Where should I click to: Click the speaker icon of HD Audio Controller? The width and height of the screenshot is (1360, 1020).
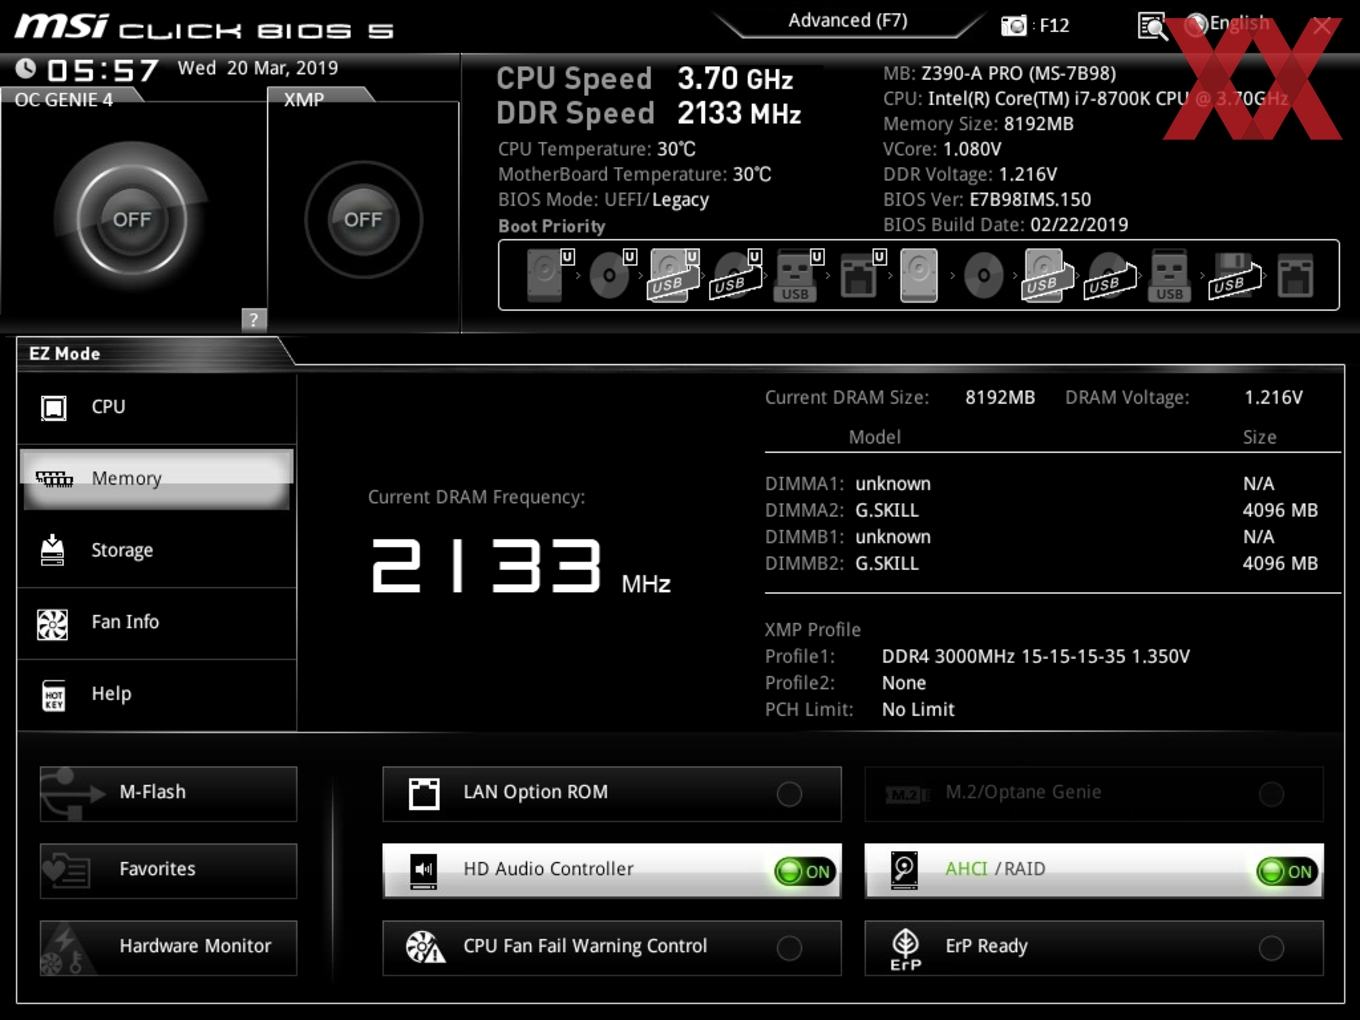424,870
